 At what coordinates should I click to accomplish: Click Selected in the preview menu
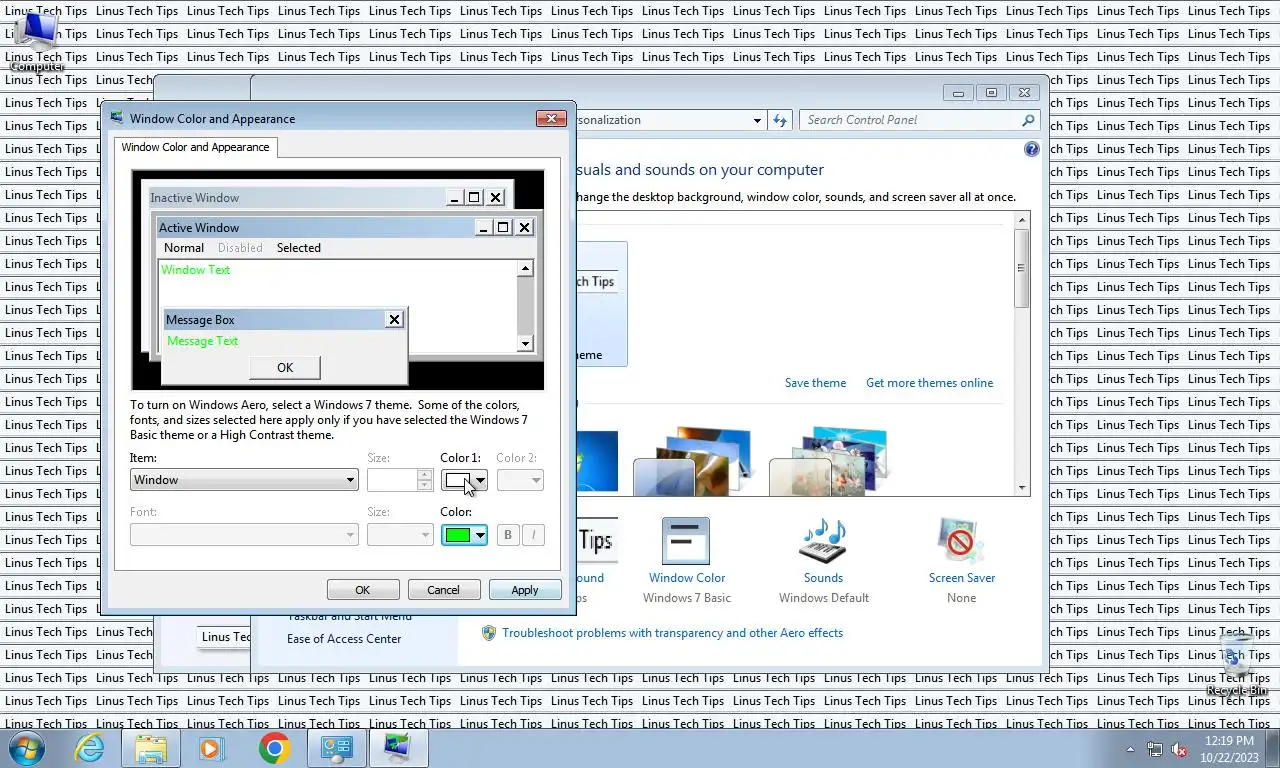coord(299,248)
